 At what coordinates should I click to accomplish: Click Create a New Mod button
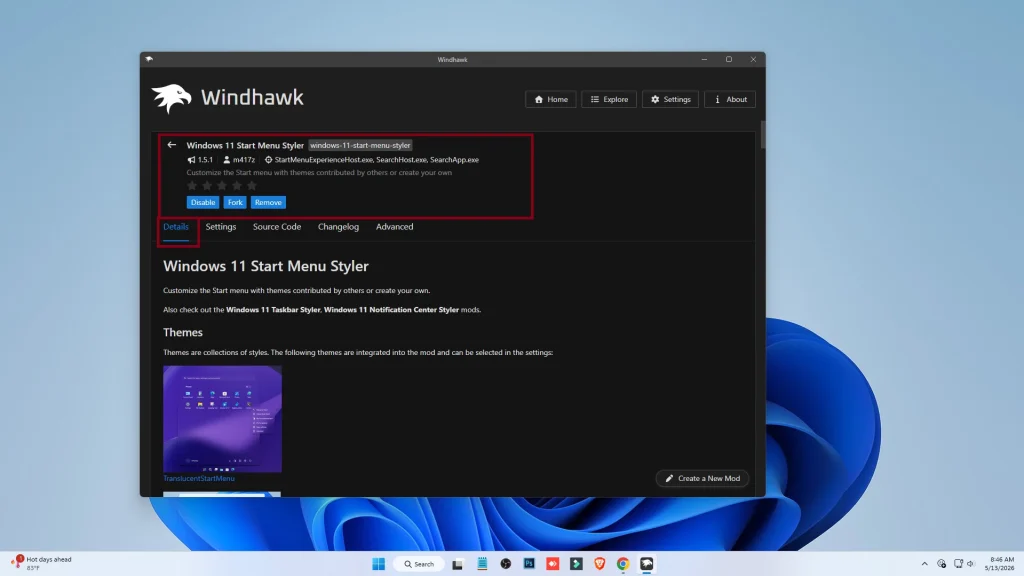[702, 479]
